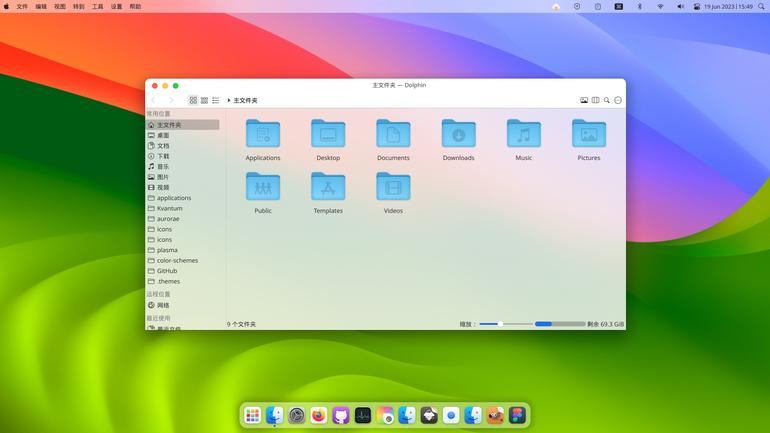Click the free space bar showing 69.3 GiB
The image size is (770, 433).
(x=560, y=324)
